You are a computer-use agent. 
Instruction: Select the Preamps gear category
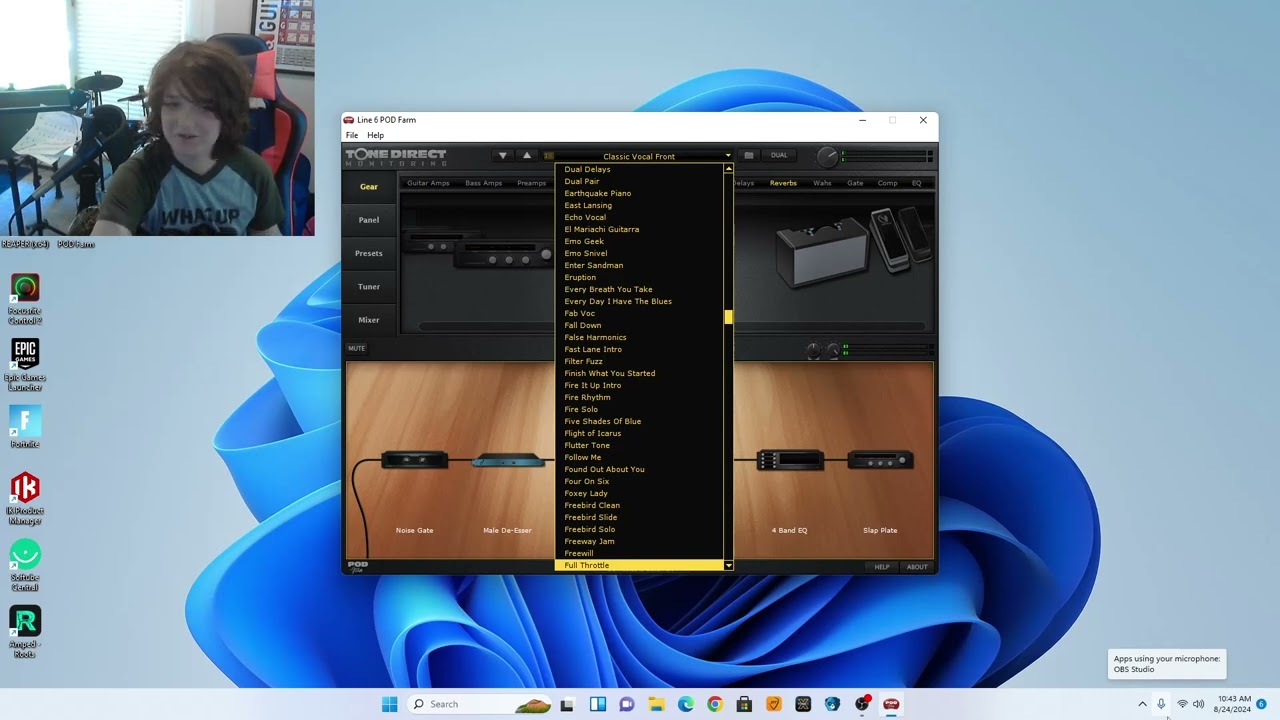click(x=532, y=183)
